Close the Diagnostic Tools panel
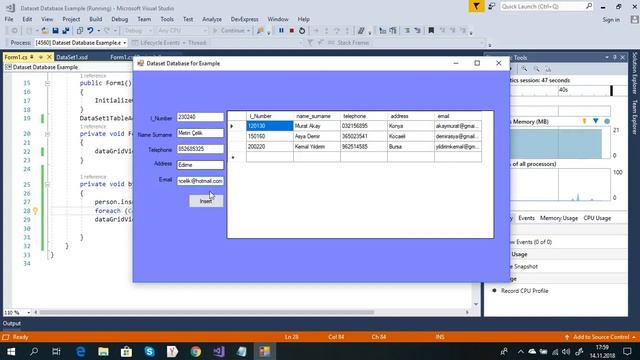Image resolution: width=640 pixels, height=360 pixels. click(622, 58)
